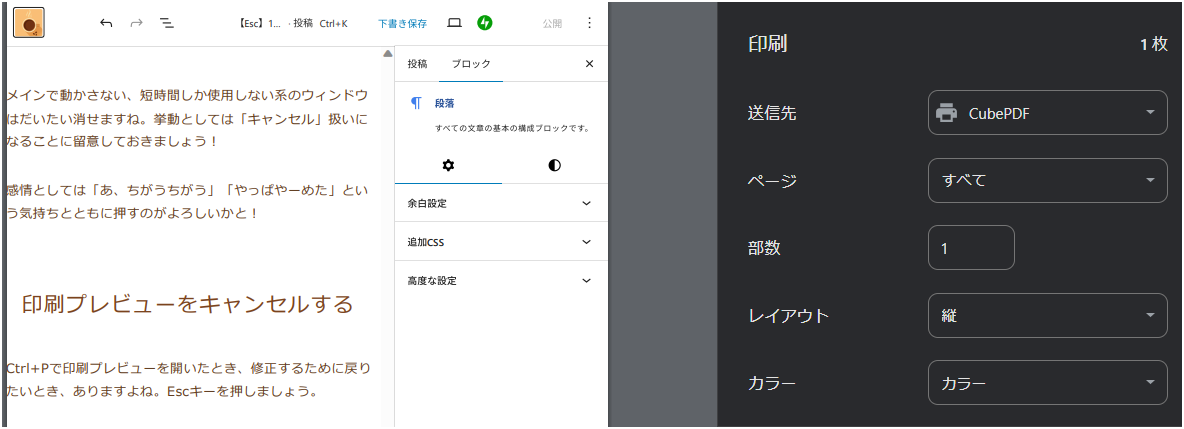Open the ページ dropdown showing すべて
Image resolution: width=1184 pixels, height=429 pixels.
click(1047, 181)
